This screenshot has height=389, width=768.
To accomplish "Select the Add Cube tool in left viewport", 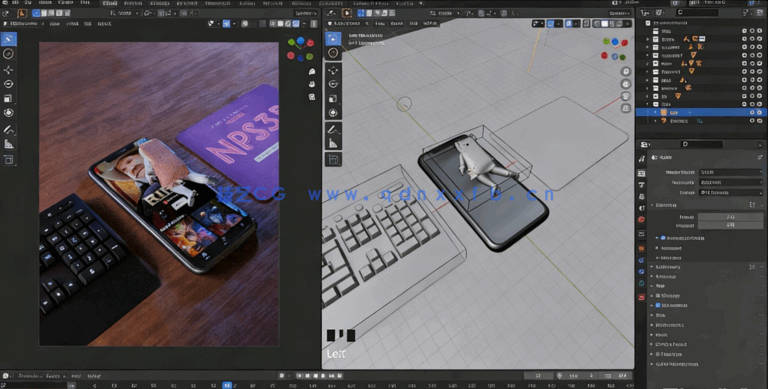I will tap(9, 160).
